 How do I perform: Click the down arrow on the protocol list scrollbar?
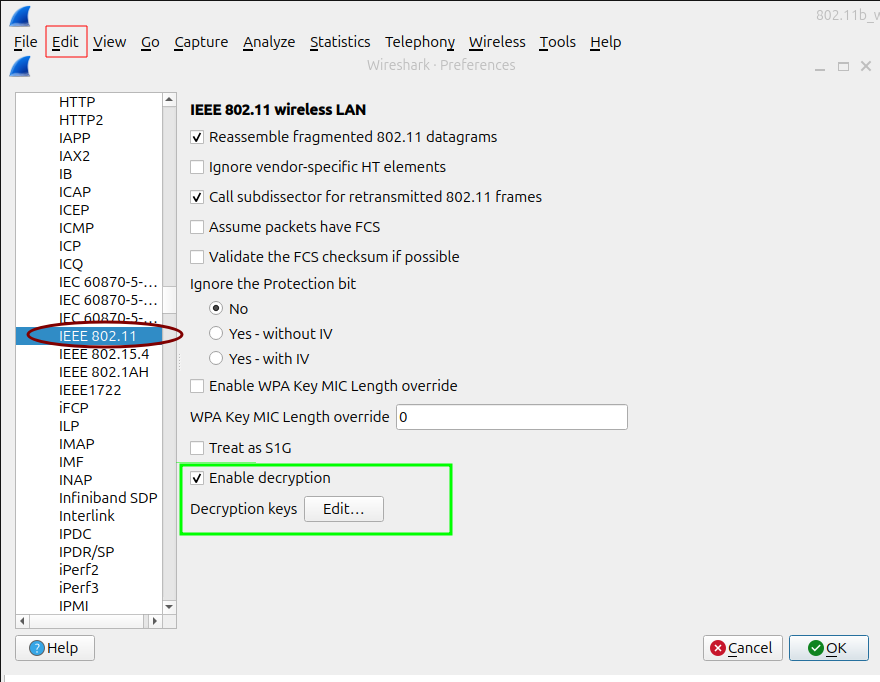pos(169,605)
